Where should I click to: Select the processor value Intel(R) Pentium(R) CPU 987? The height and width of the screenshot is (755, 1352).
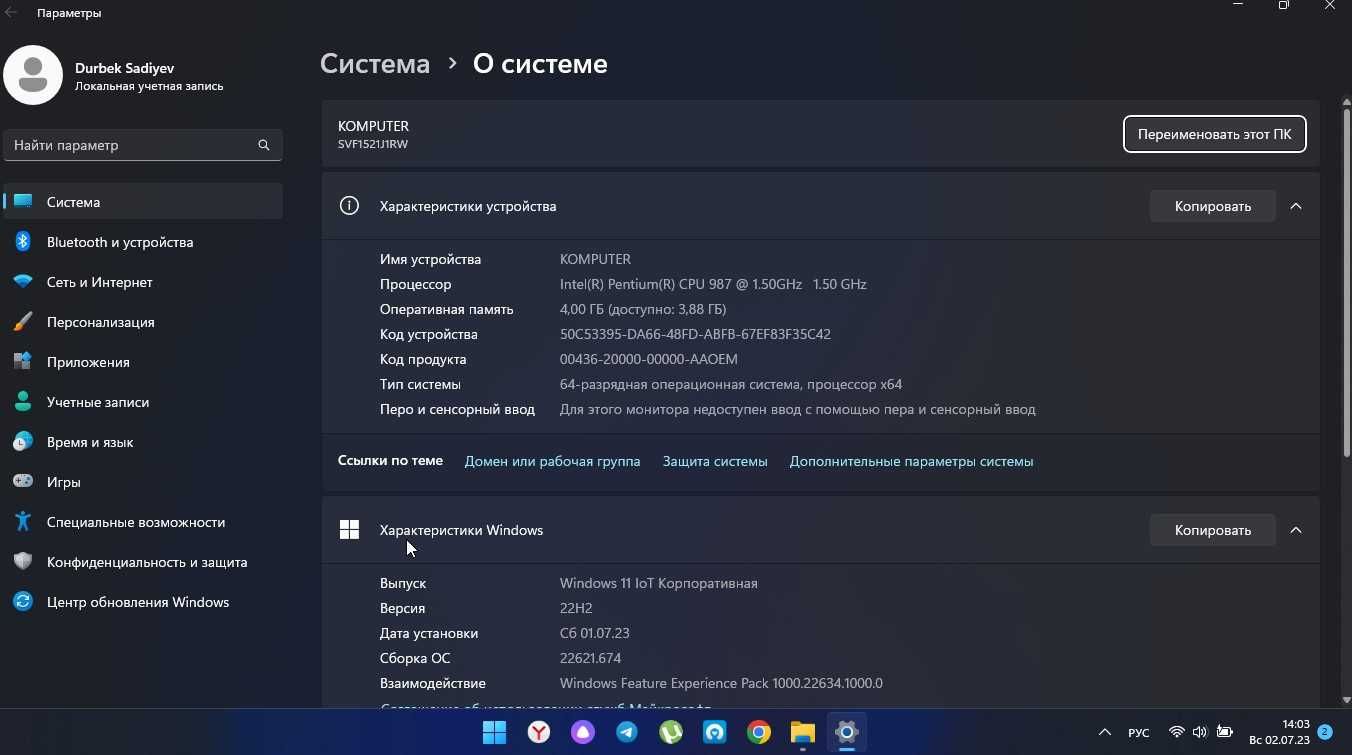click(x=713, y=284)
